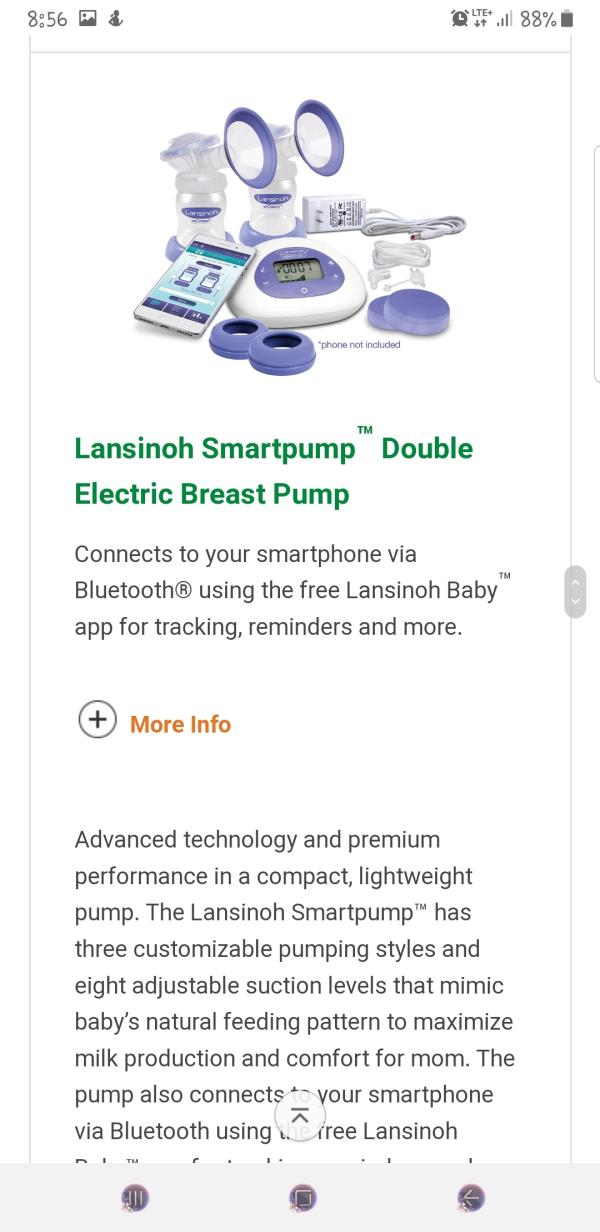Open recent apps from navigation bar
The height and width of the screenshot is (1232, 600).
pyautogui.click(x=135, y=1197)
